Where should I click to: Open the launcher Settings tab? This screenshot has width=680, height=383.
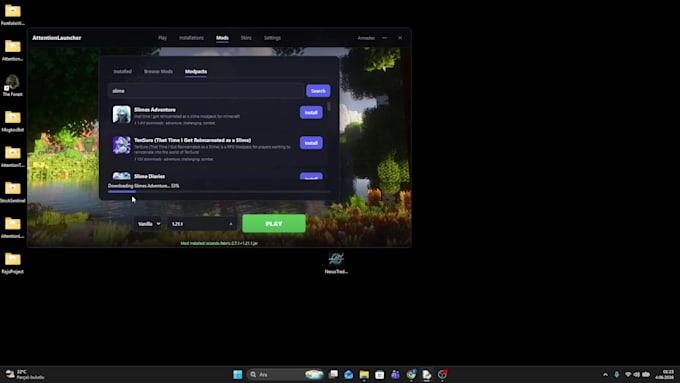272,38
